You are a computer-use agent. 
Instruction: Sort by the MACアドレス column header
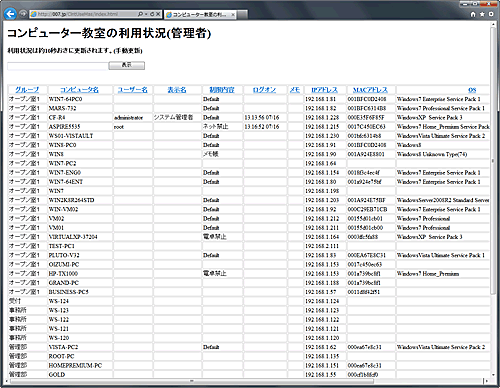tap(370, 90)
